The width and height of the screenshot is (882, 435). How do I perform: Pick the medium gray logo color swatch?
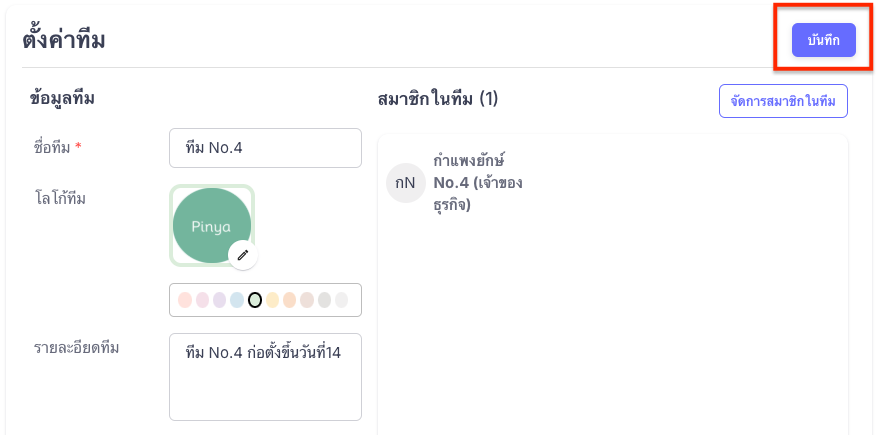click(325, 300)
